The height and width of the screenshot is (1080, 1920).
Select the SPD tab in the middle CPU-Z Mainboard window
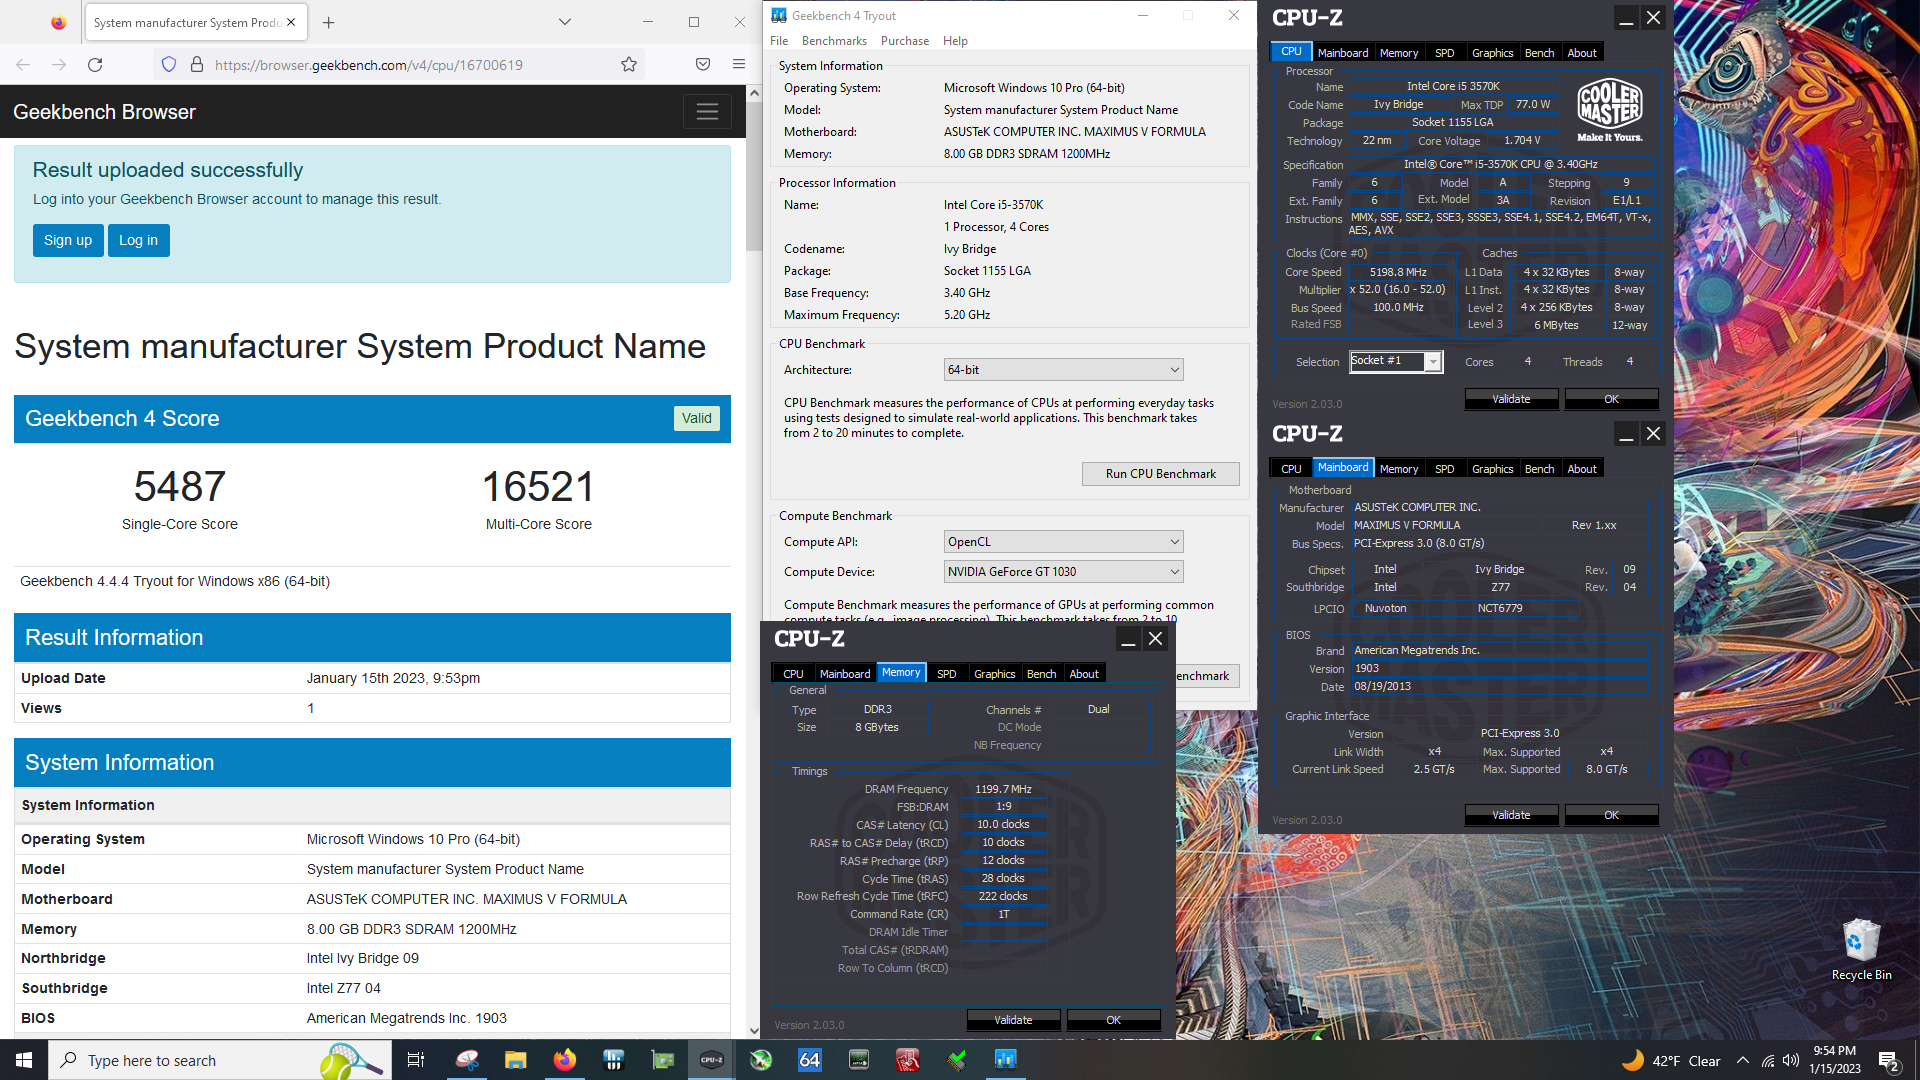pyautogui.click(x=1444, y=469)
